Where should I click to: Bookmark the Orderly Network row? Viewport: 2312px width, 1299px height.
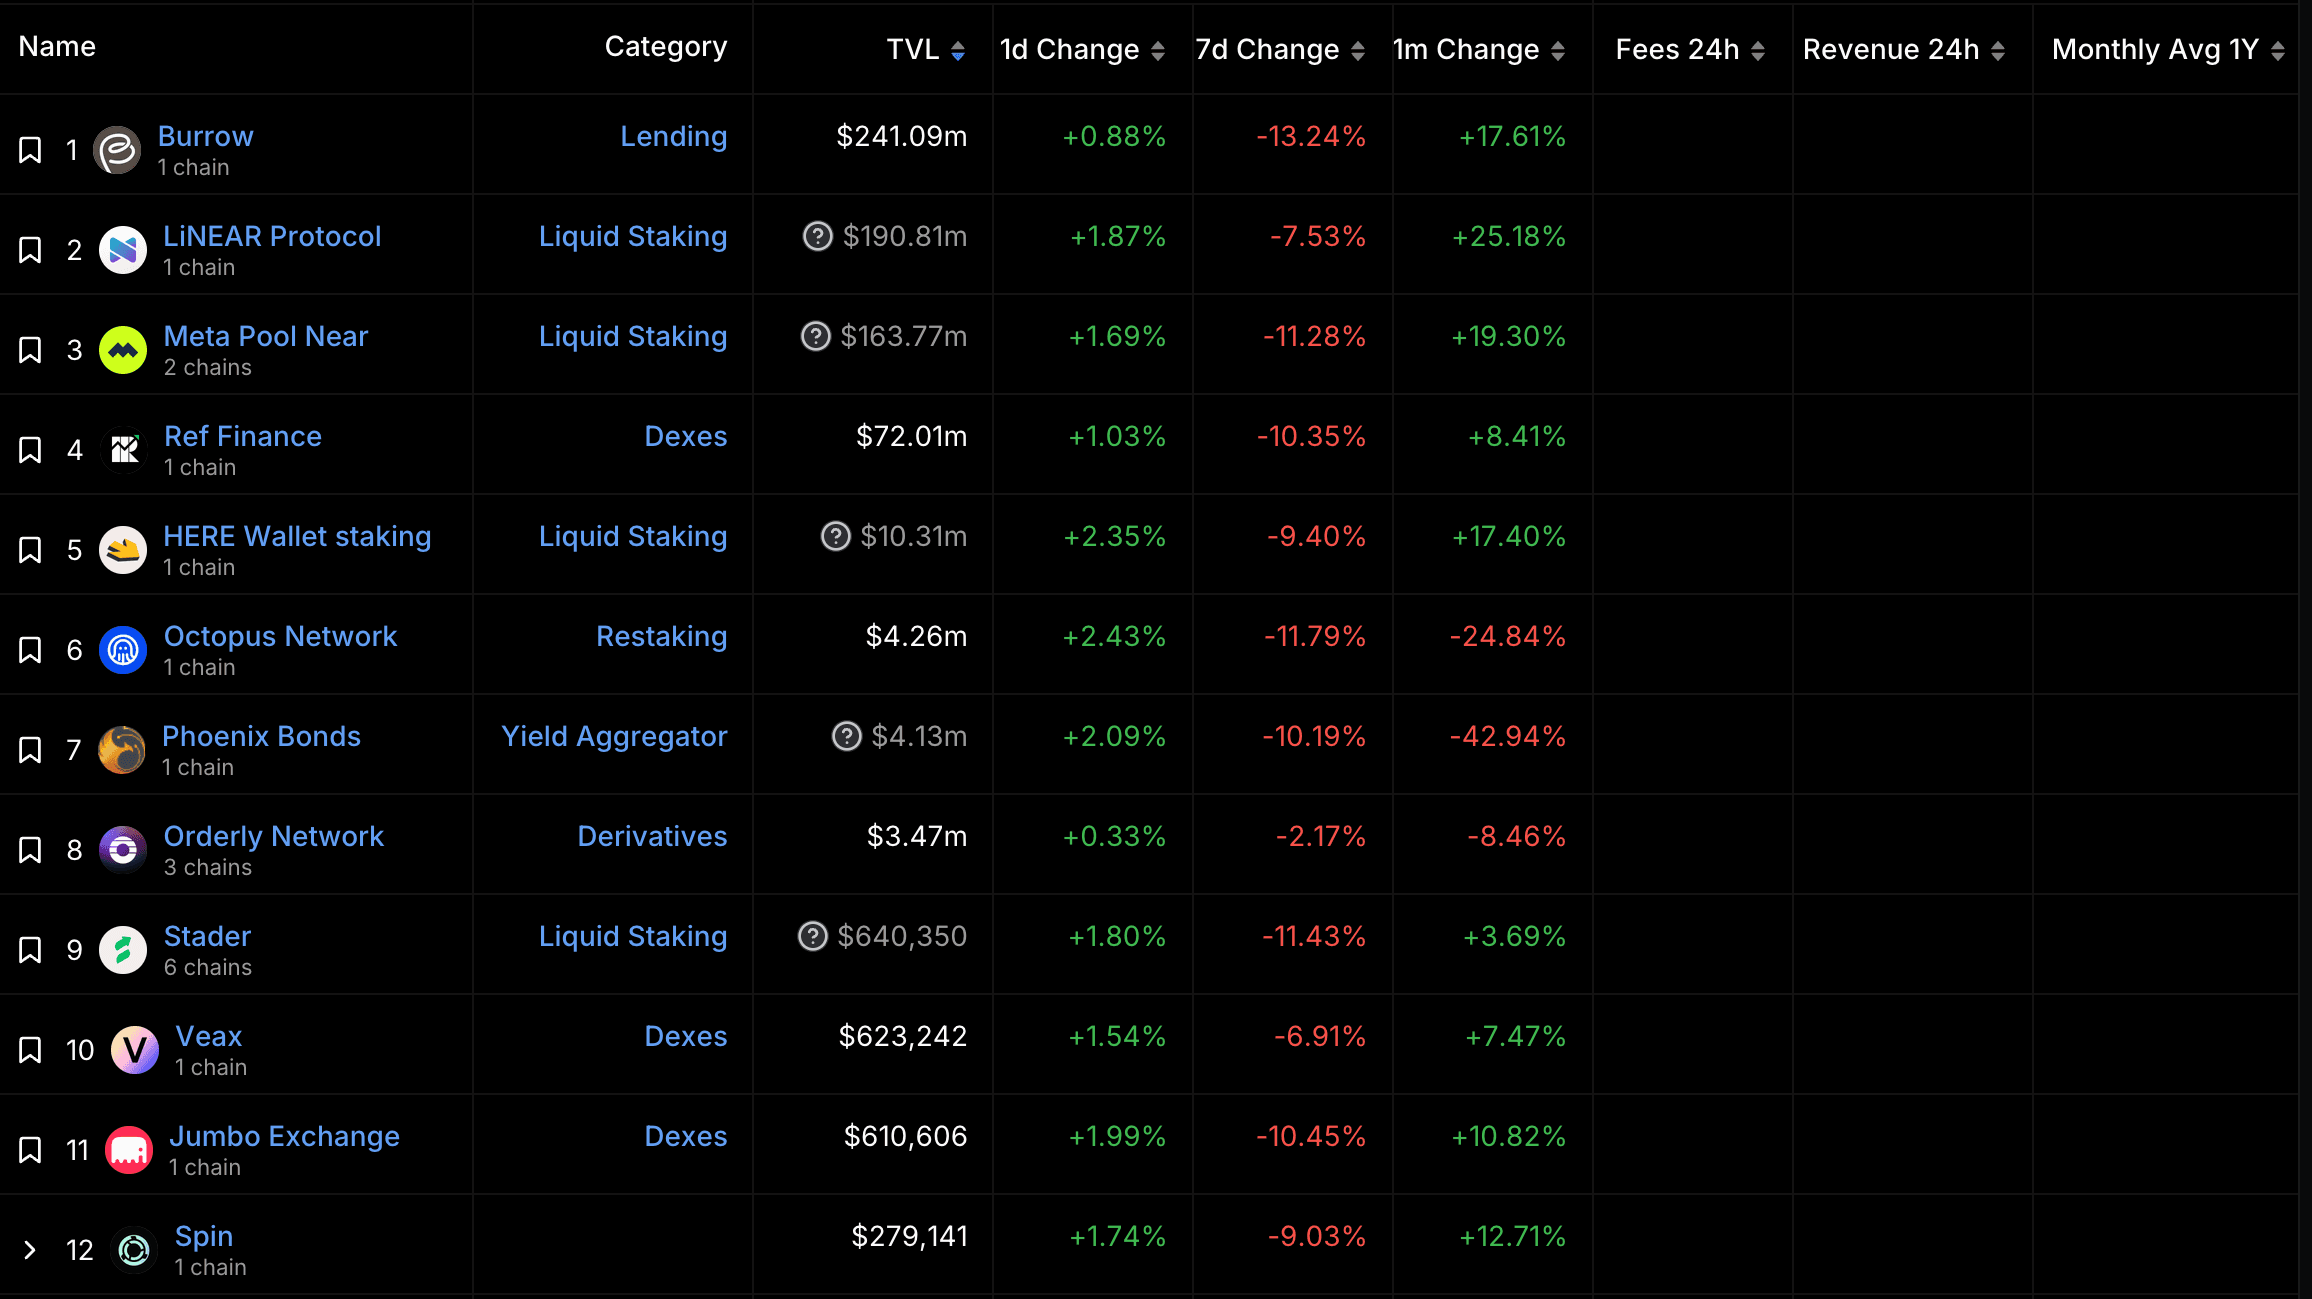pyautogui.click(x=30, y=850)
